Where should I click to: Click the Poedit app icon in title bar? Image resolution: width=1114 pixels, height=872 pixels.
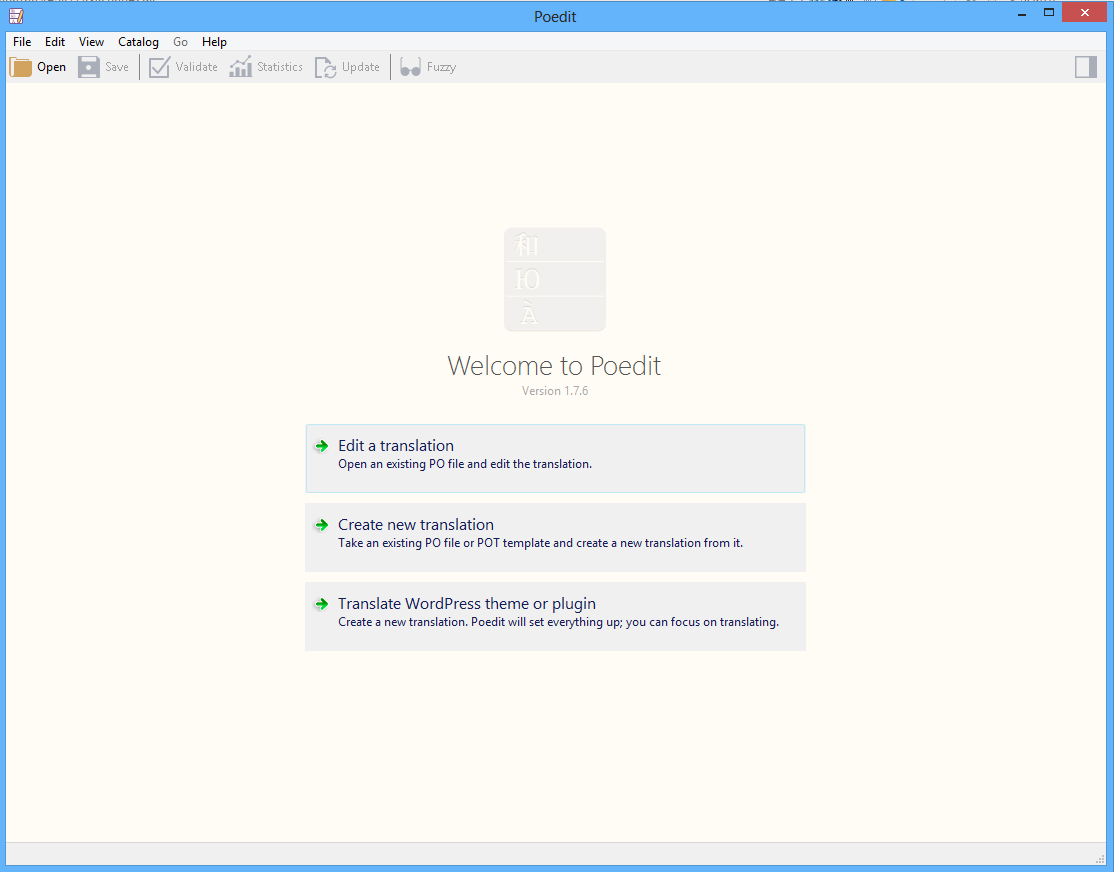click(x=16, y=16)
